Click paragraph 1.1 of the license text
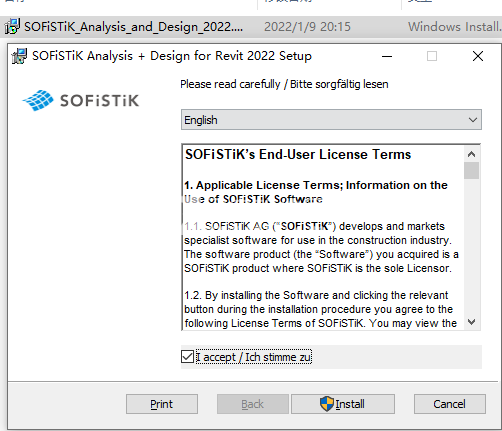The width and height of the screenshot is (502, 431). coord(321,247)
